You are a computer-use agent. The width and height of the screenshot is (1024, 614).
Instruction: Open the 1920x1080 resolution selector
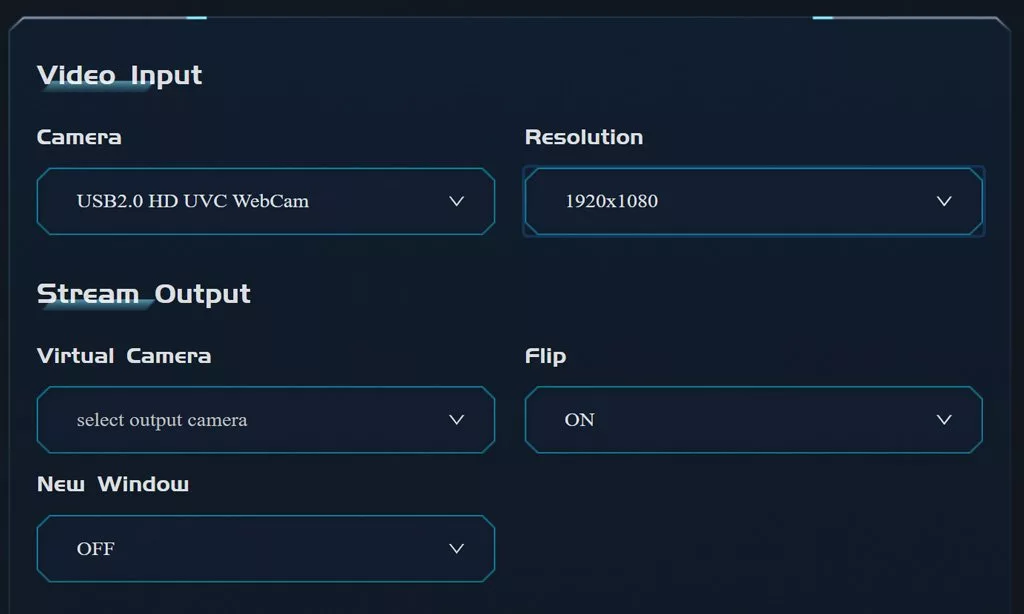tap(754, 201)
